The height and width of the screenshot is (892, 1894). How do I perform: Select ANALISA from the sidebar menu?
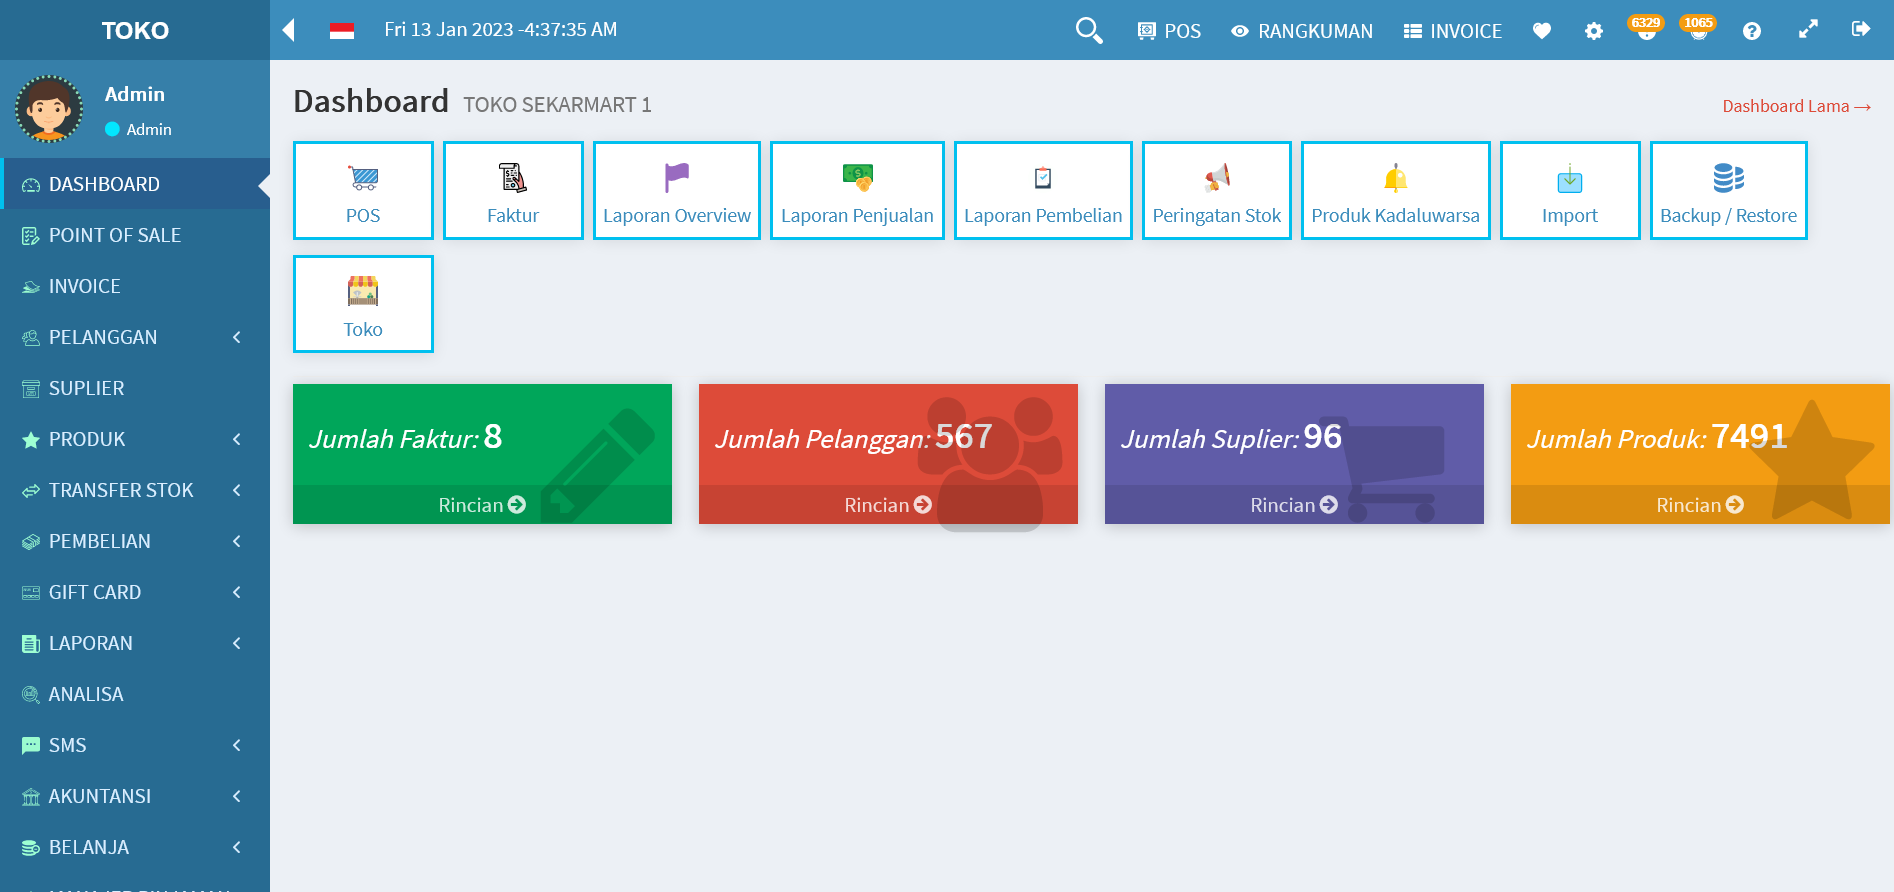(x=86, y=694)
